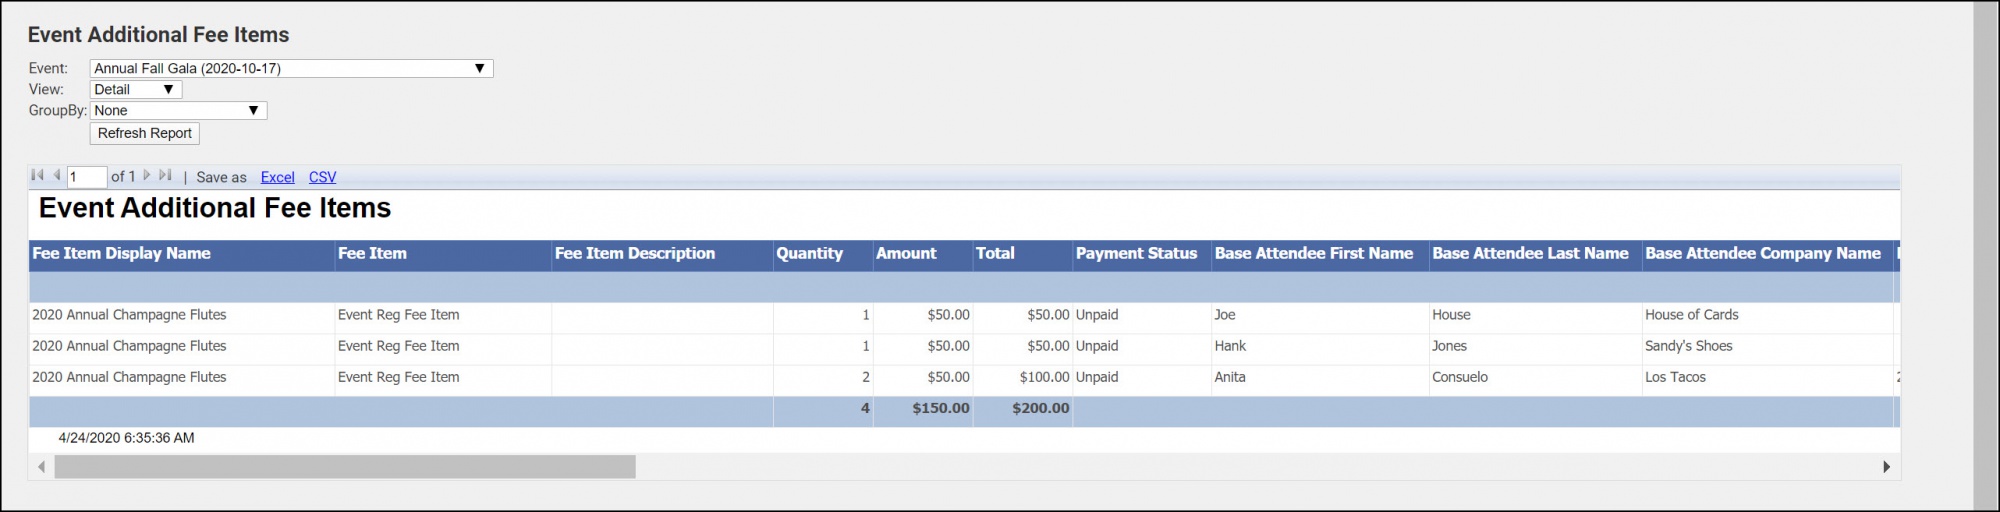Click the horizontal scrollbar thumb
2000x512 pixels.
click(345, 467)
